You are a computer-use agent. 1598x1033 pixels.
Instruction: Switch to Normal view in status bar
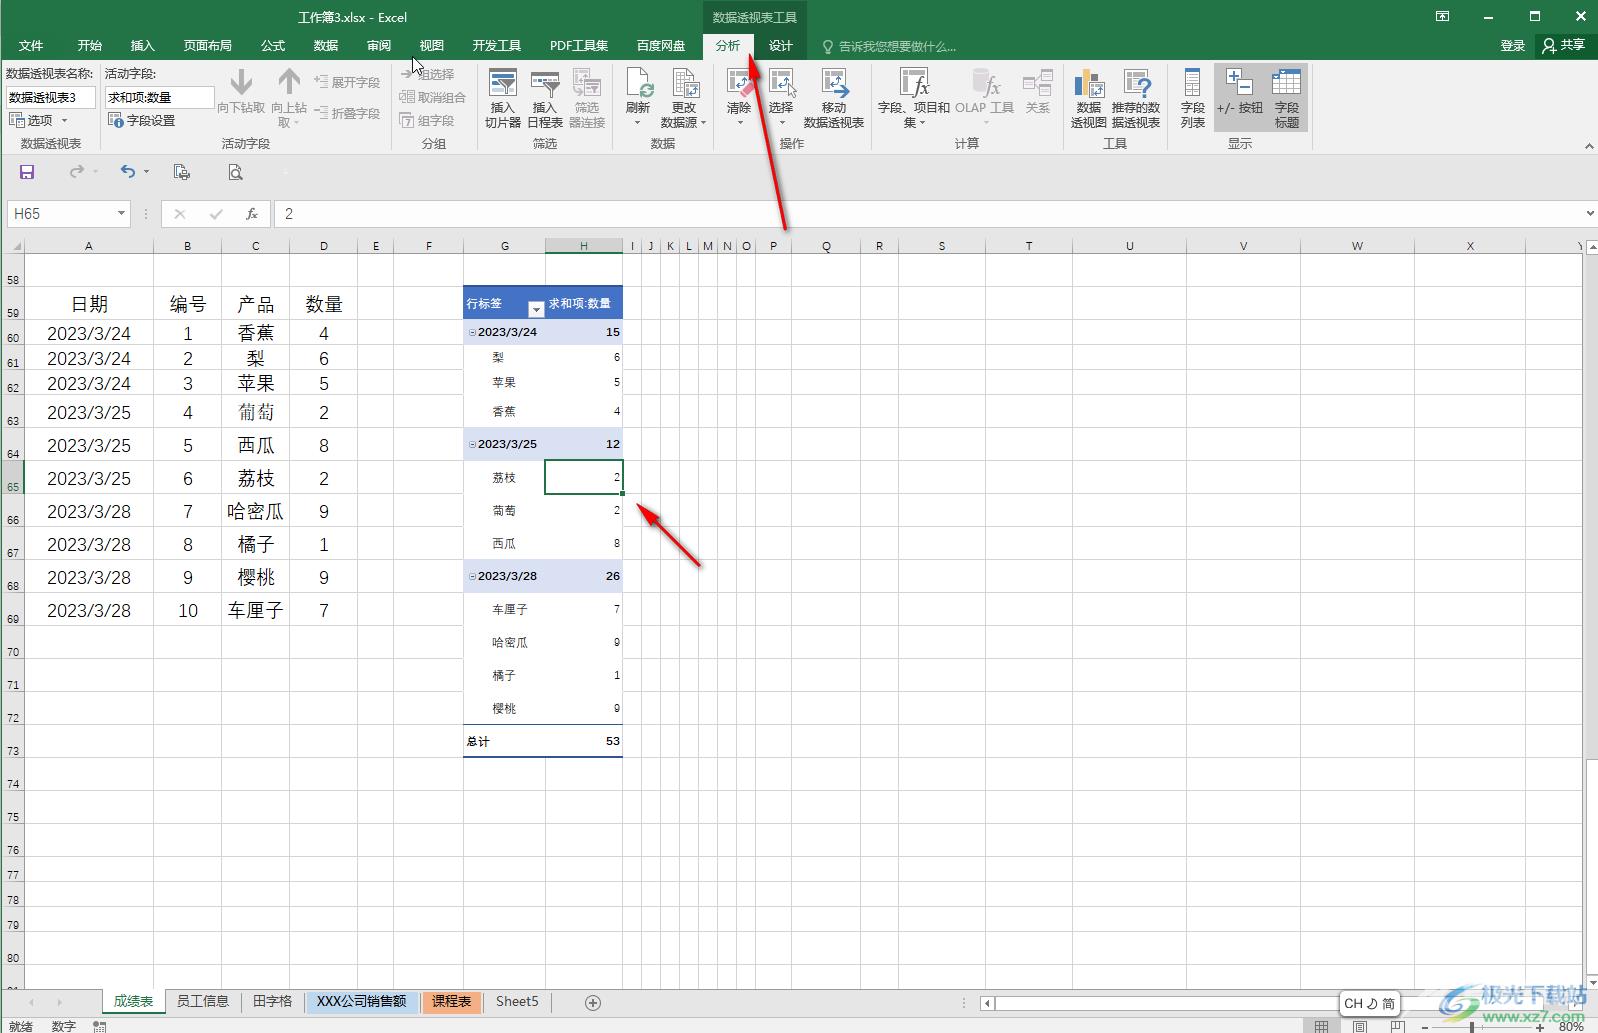[1322, 1026]
